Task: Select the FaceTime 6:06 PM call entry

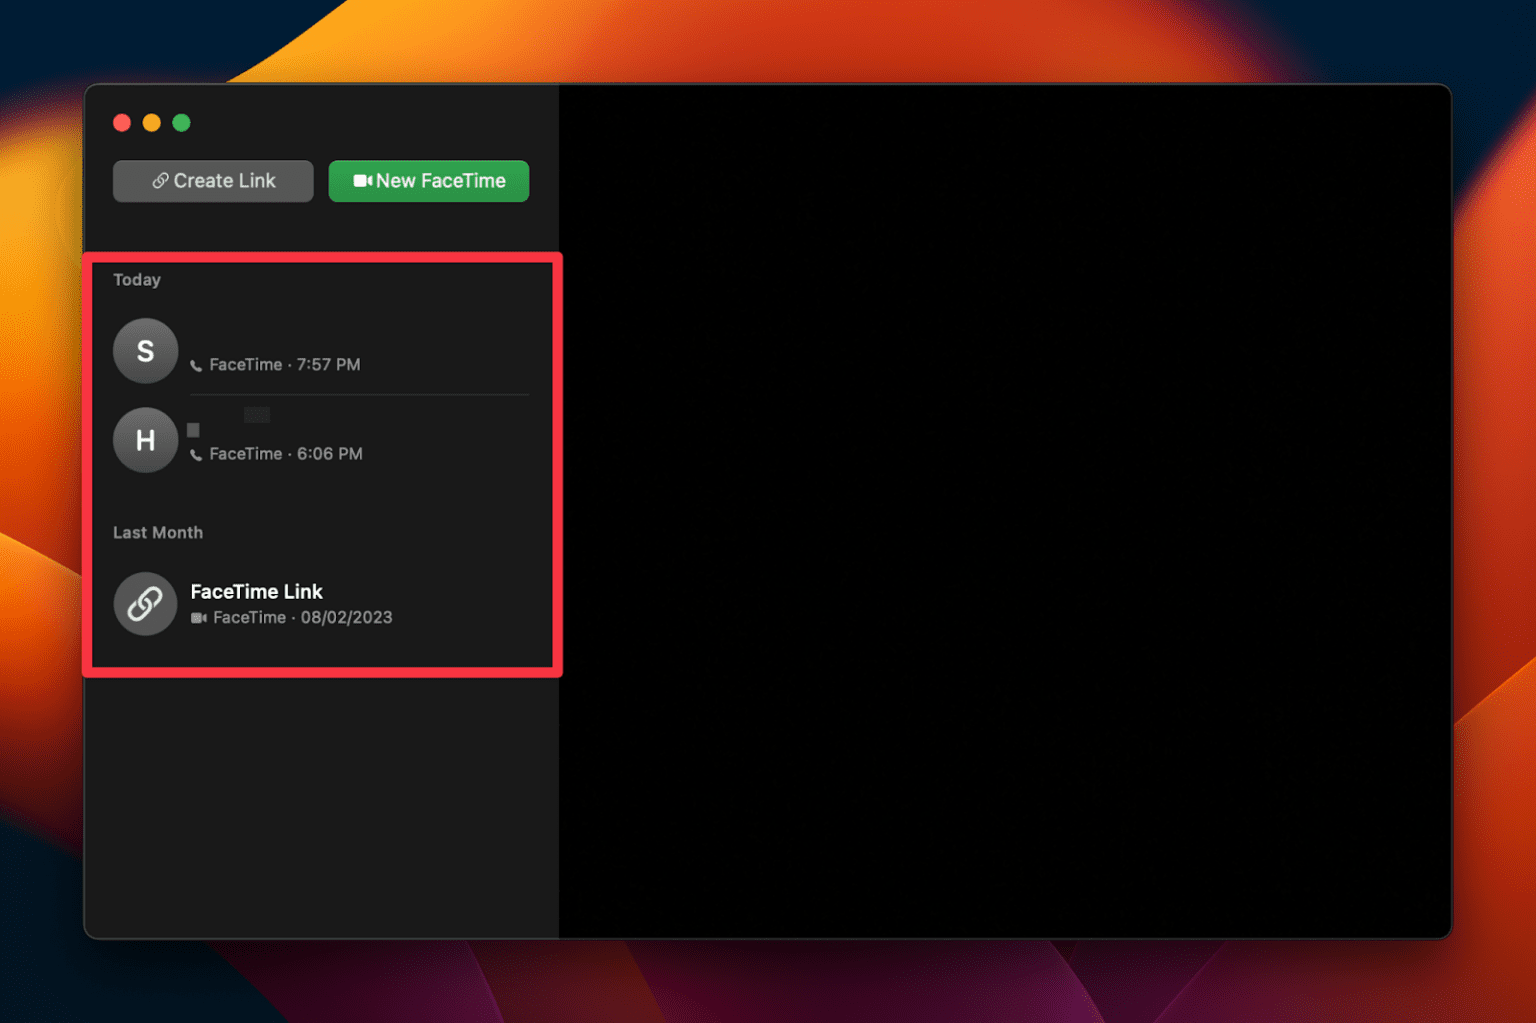Action: [x=286, y=454]
